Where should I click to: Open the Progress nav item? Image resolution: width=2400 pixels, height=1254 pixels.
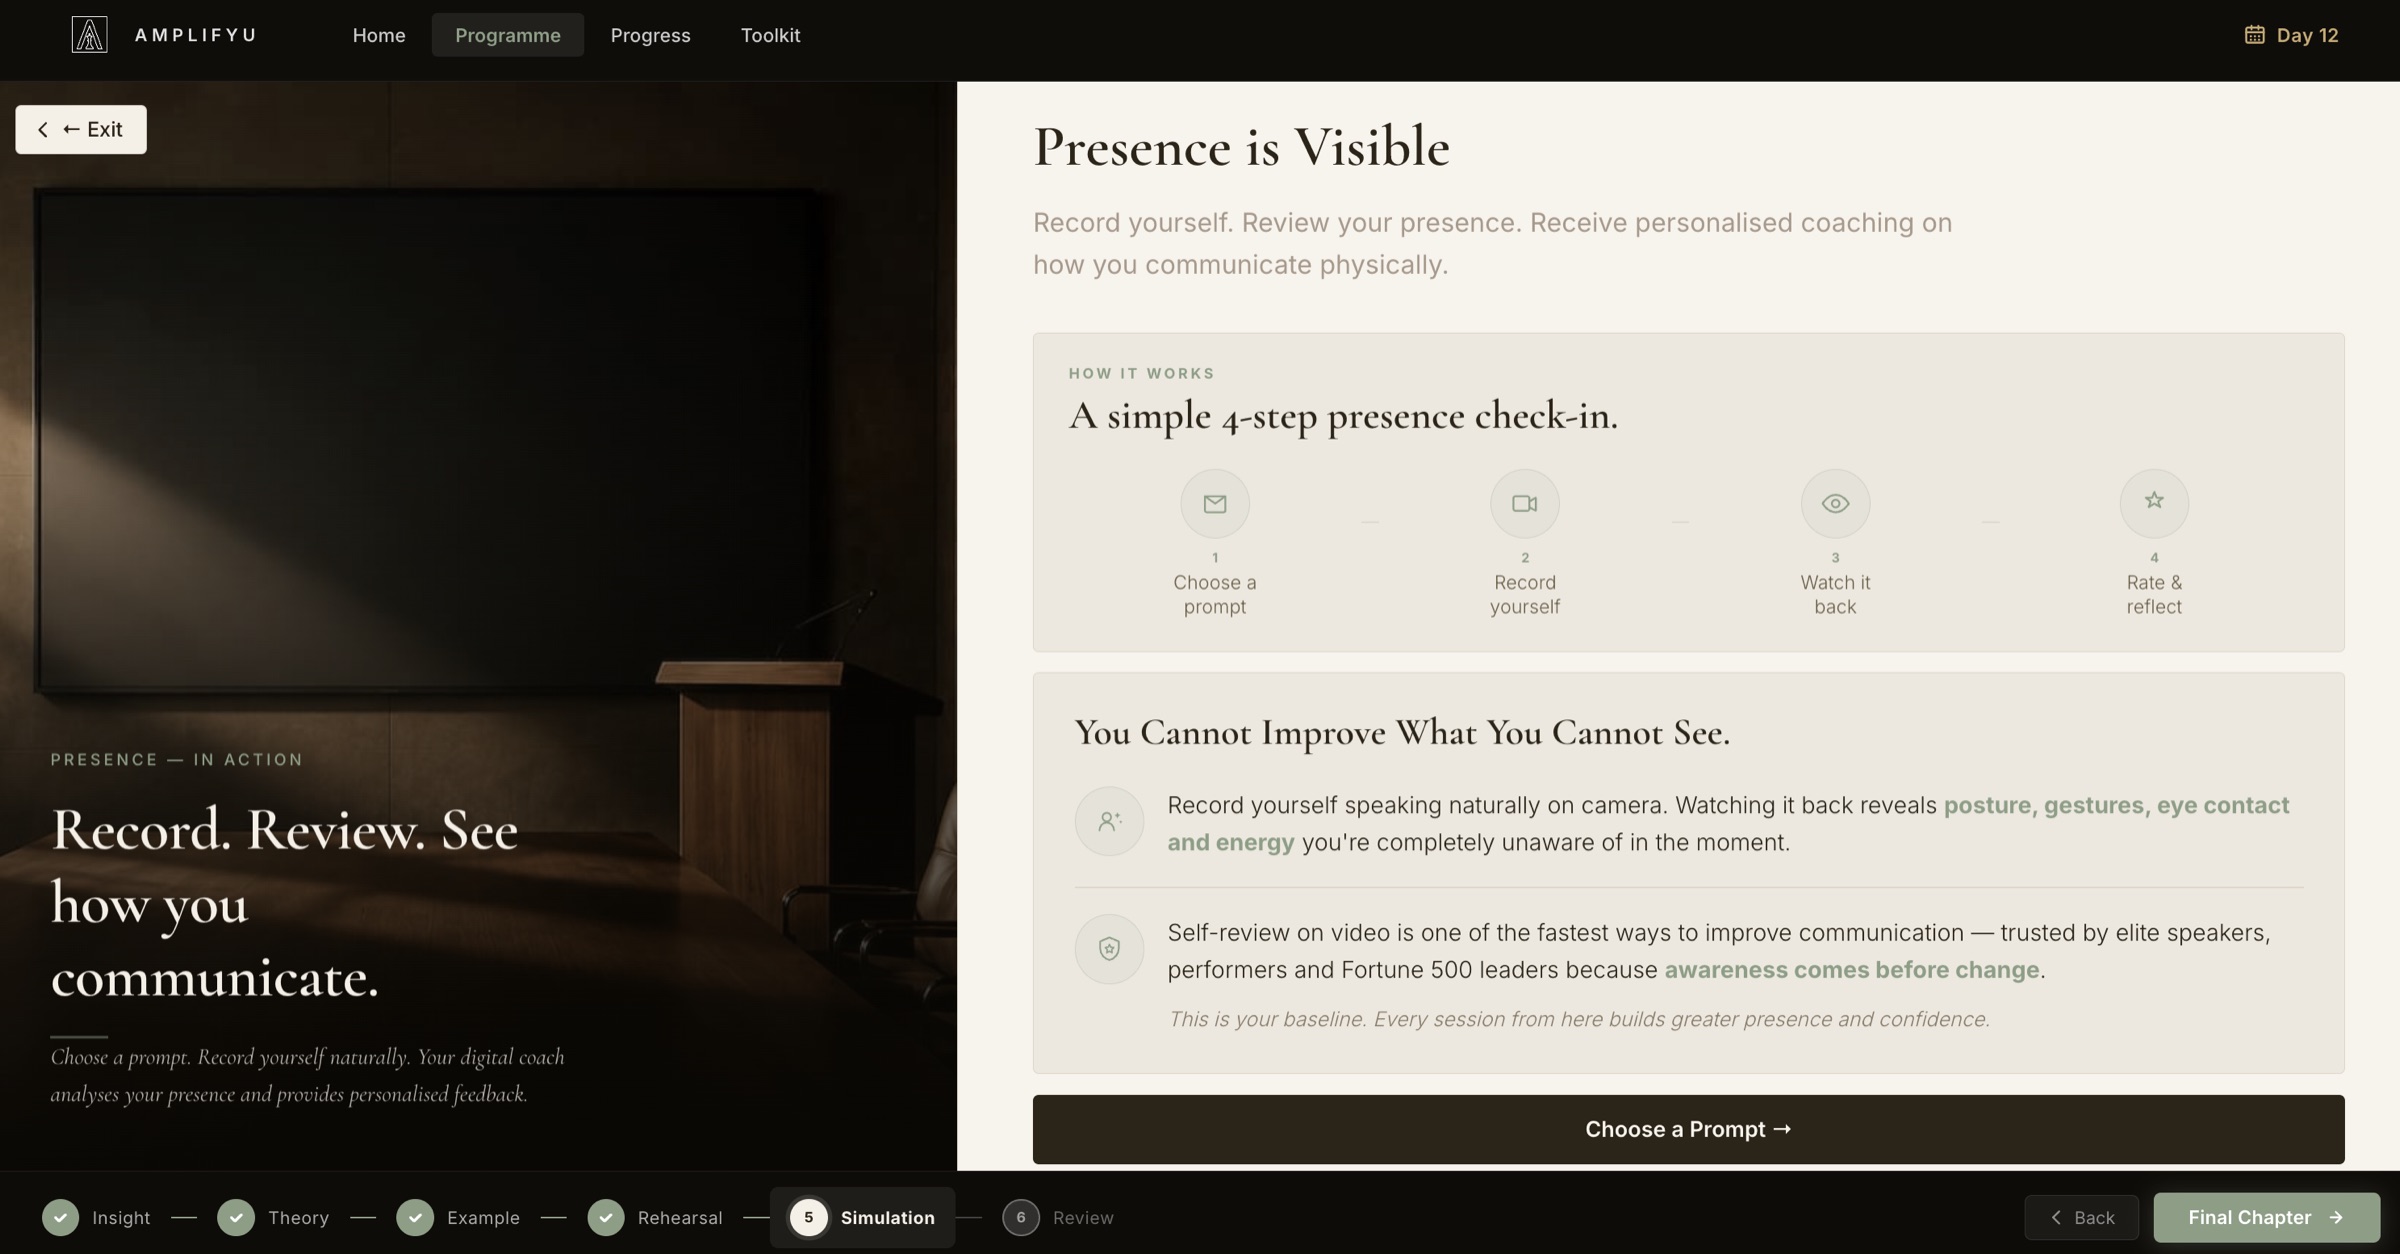pyautogui.click(x=651, y=35)
